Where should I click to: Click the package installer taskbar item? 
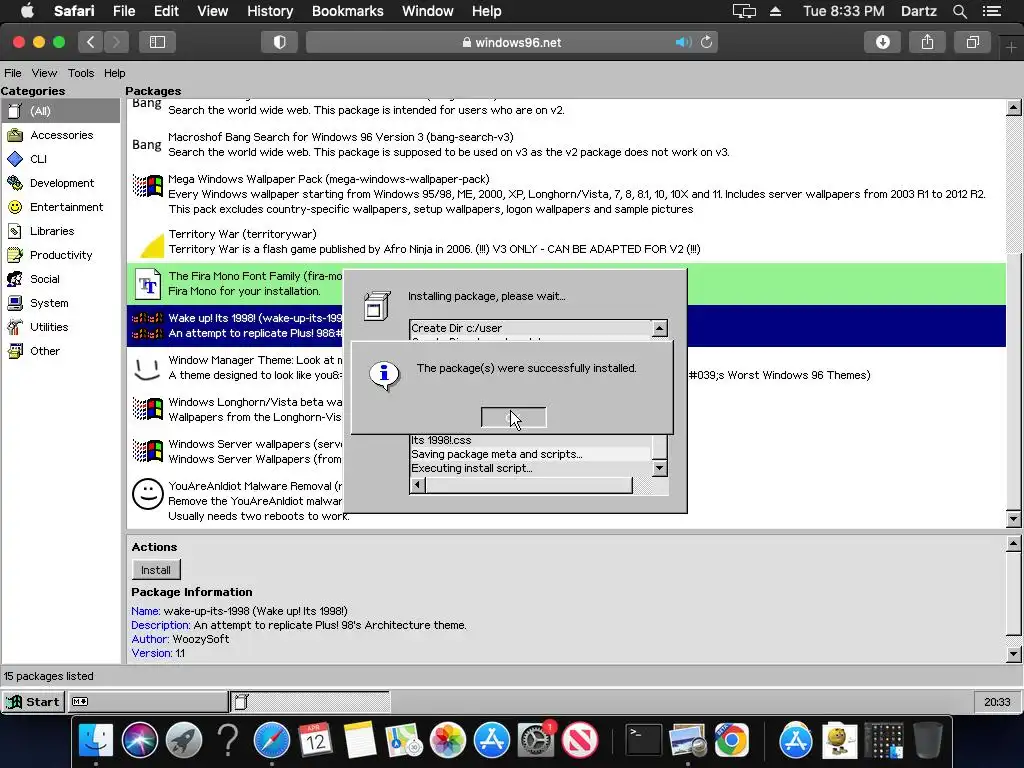[311, 702]
